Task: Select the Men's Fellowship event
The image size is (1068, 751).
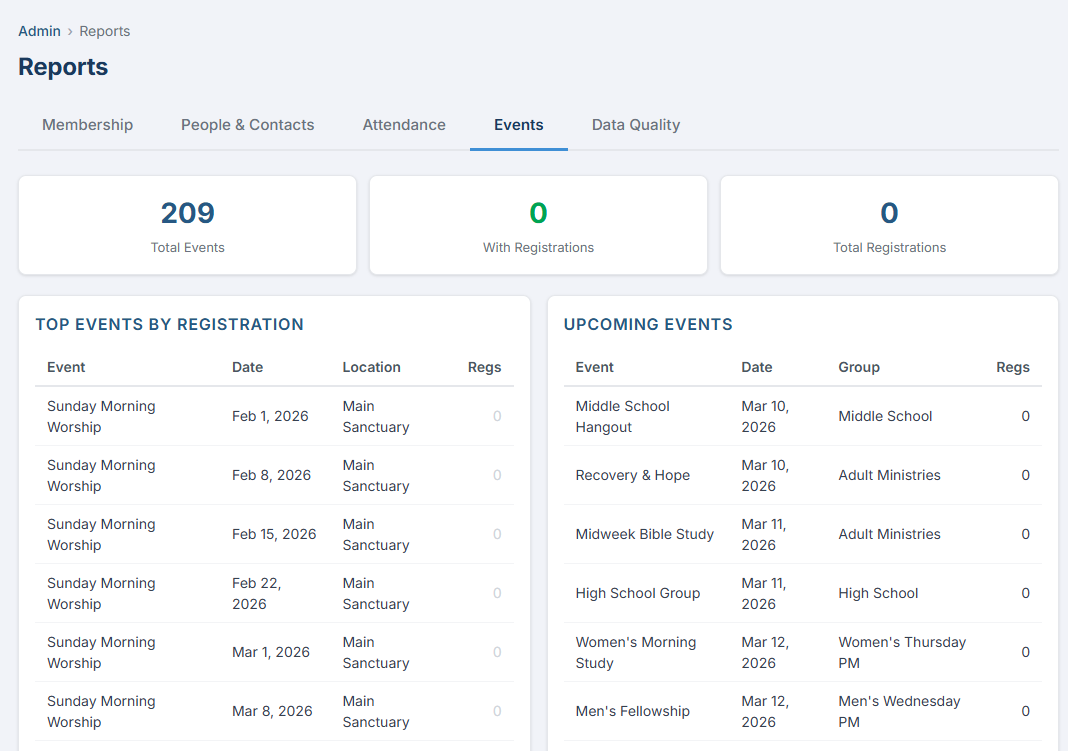Action: click(632, 711)
